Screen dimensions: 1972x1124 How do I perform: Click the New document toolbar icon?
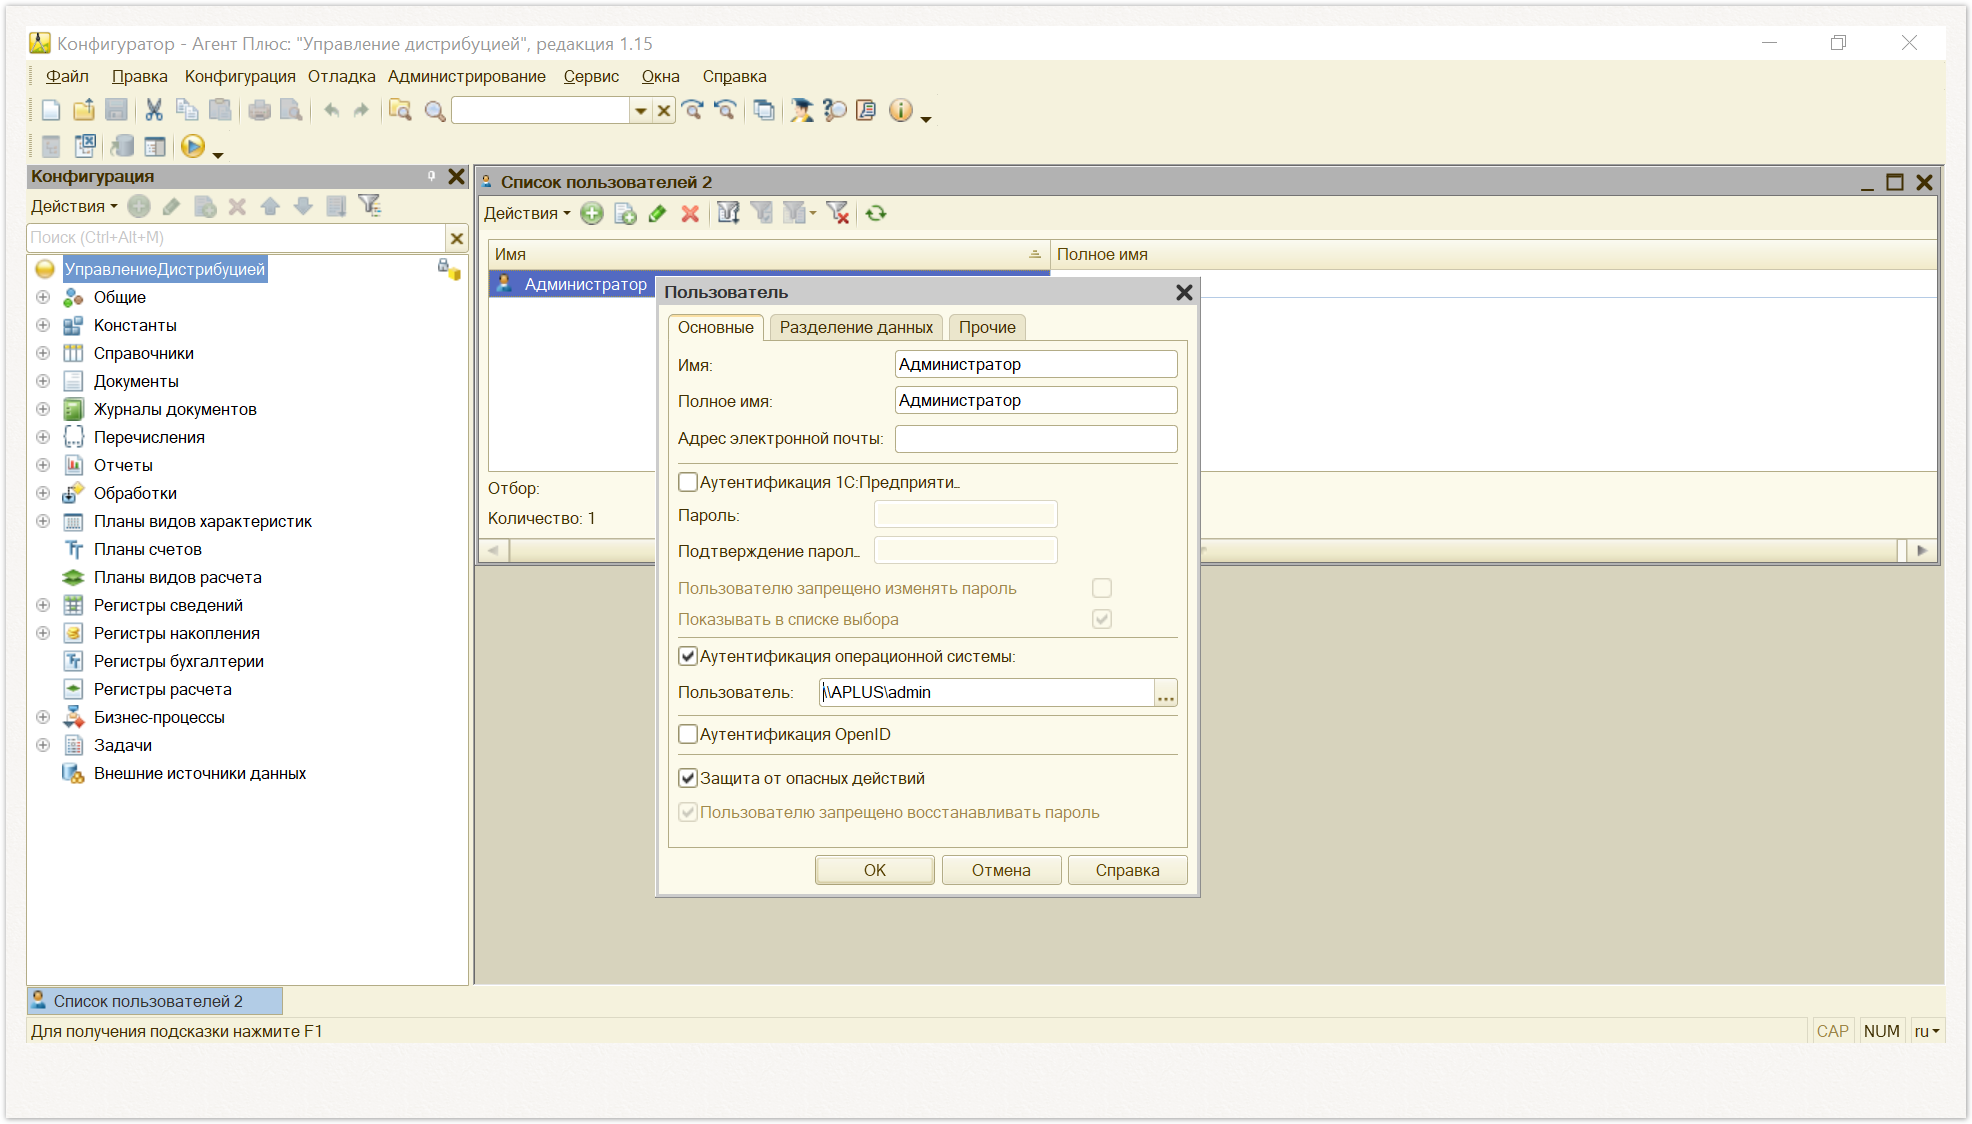(x=51, y=111)
